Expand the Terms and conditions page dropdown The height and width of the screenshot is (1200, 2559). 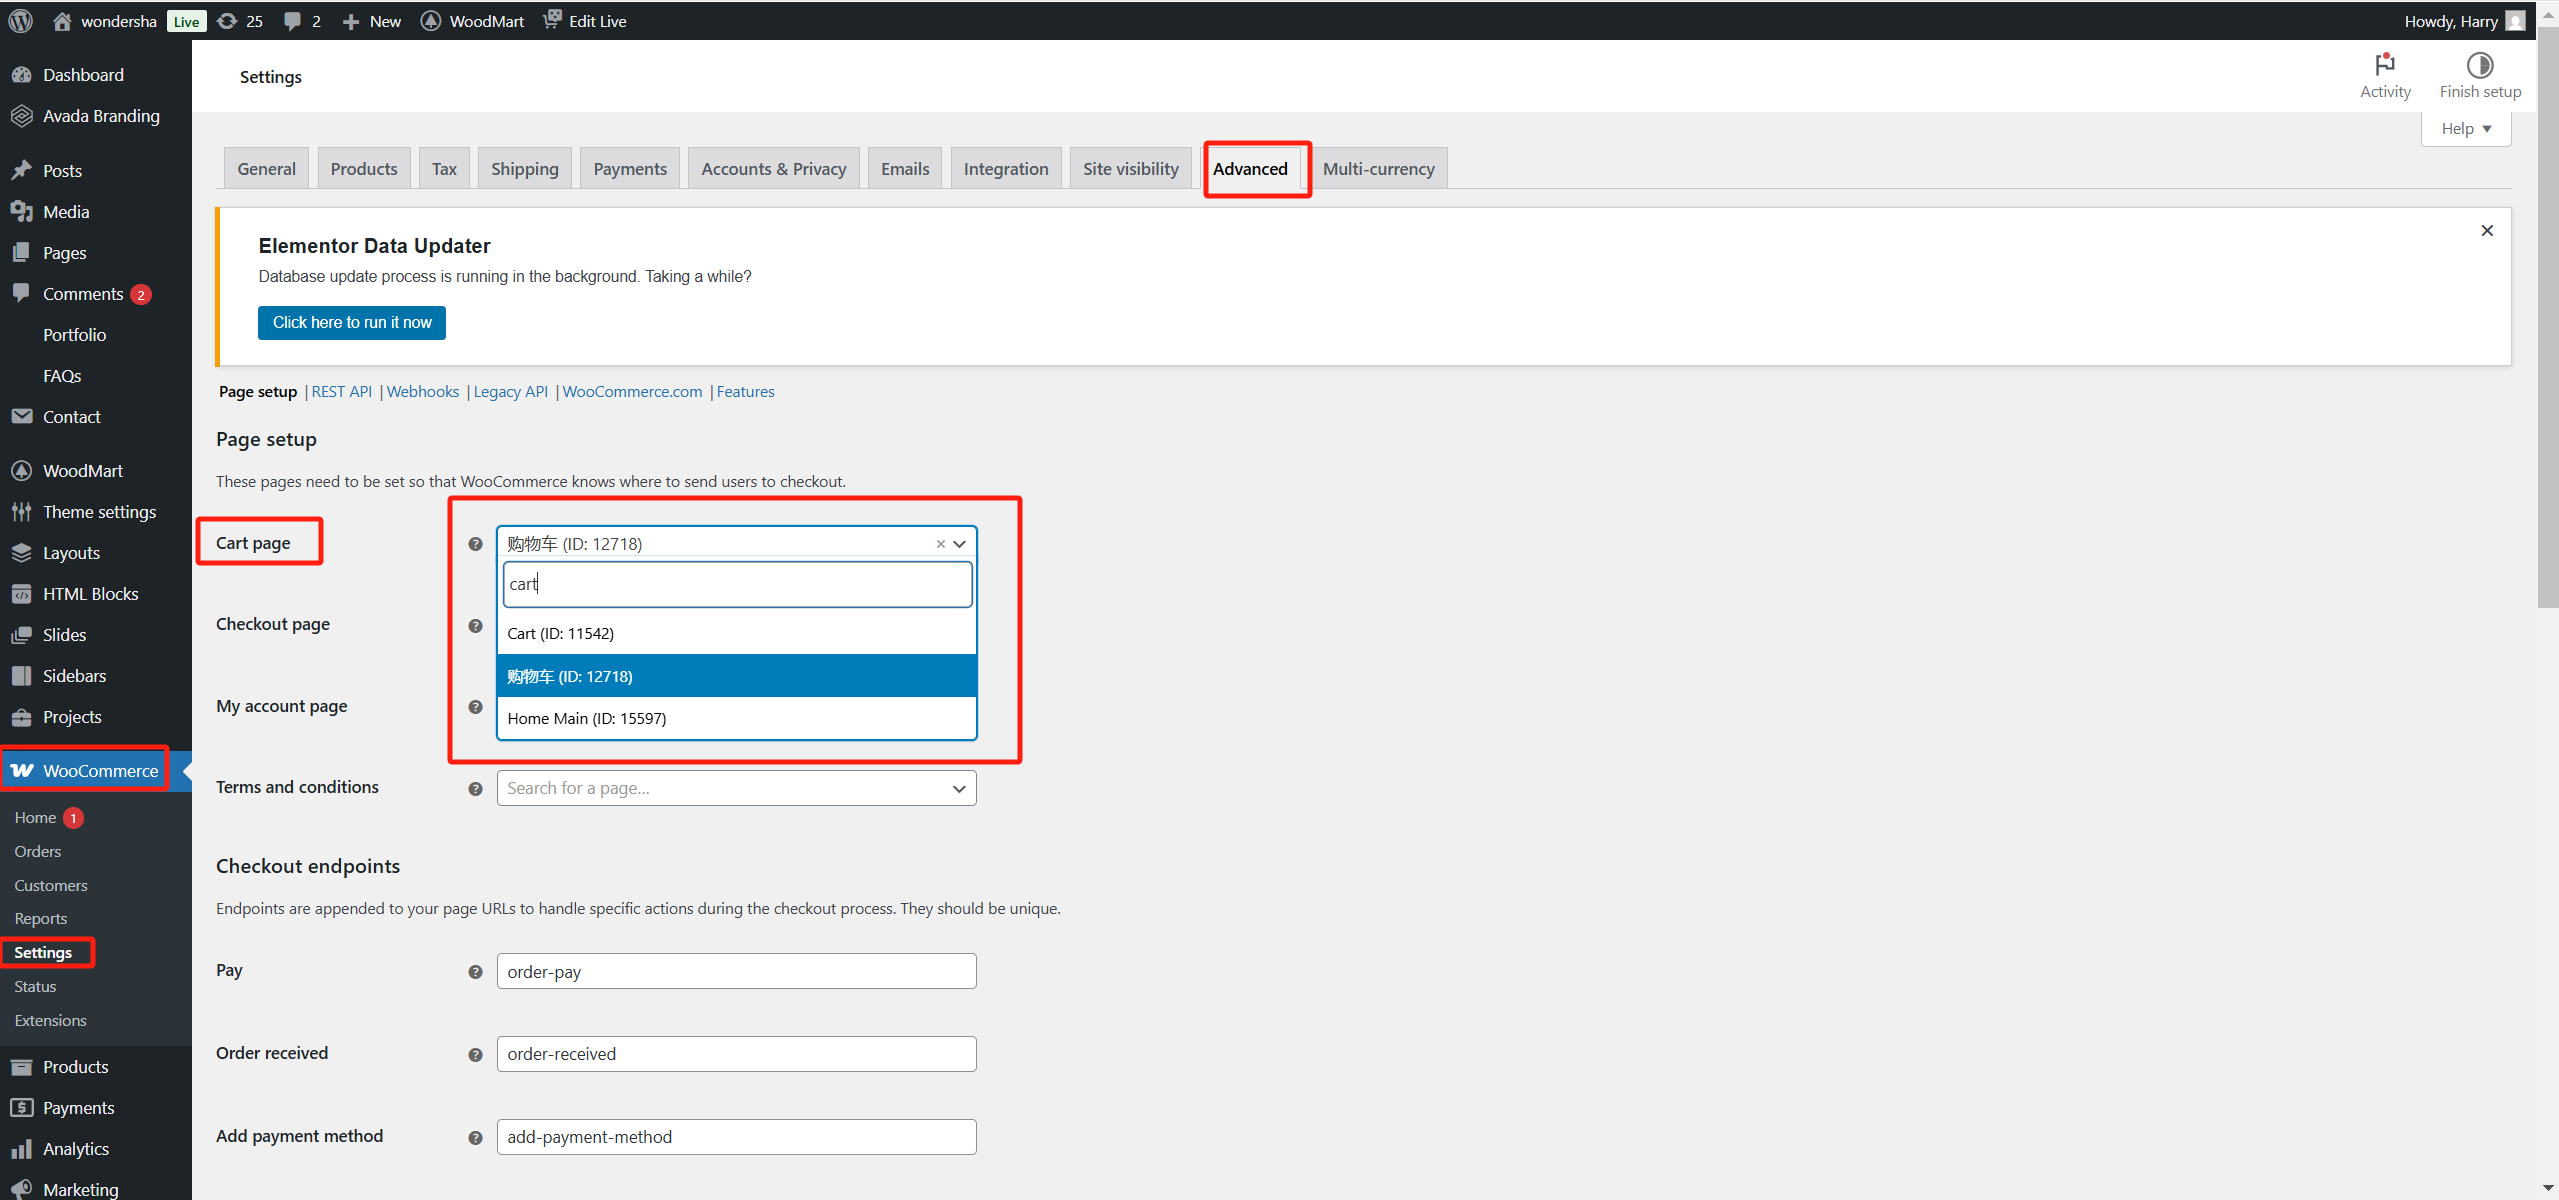click(958, 789)
